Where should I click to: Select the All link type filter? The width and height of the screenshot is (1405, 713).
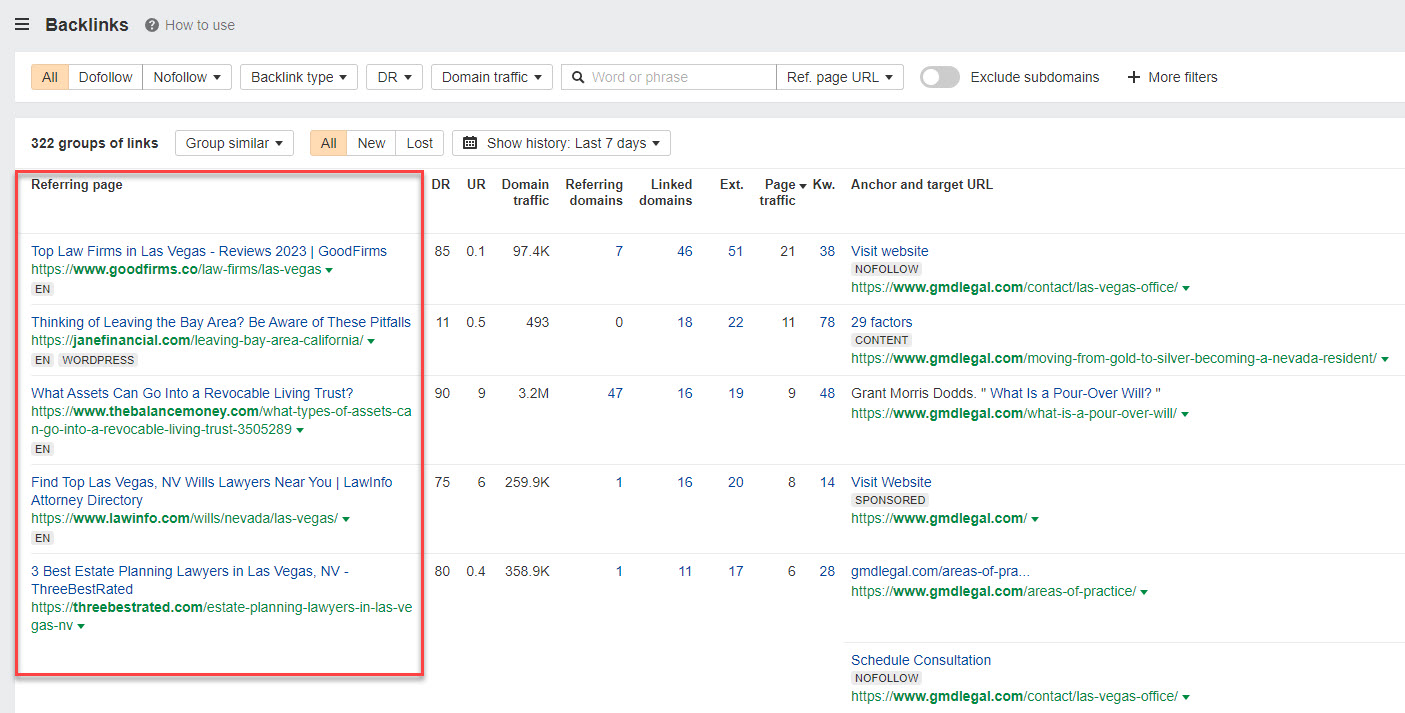click(50, 77)
